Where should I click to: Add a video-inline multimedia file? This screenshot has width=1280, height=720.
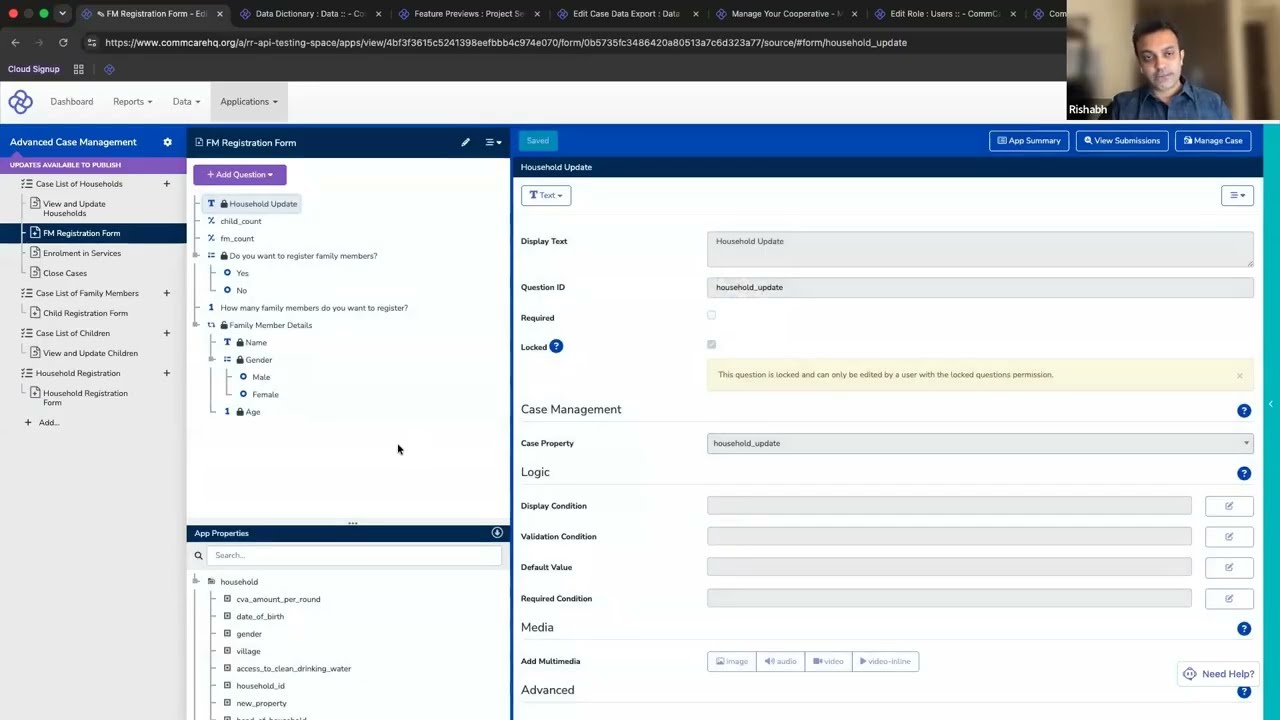[885, 661]
